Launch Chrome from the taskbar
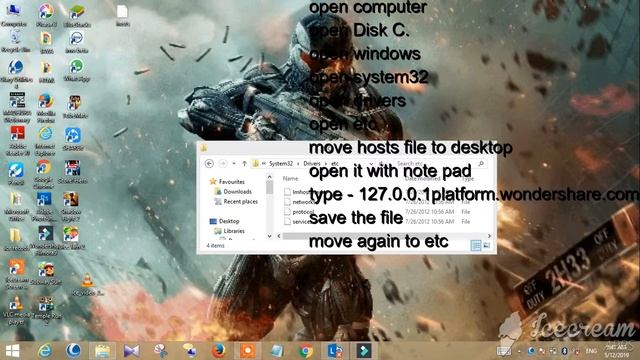Viewport: 640px width, 360px height. pos(306,351)
